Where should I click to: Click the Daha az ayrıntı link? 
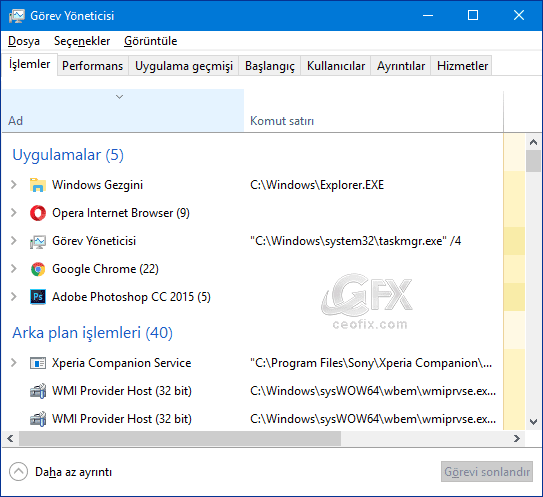[x=73, y=472]
